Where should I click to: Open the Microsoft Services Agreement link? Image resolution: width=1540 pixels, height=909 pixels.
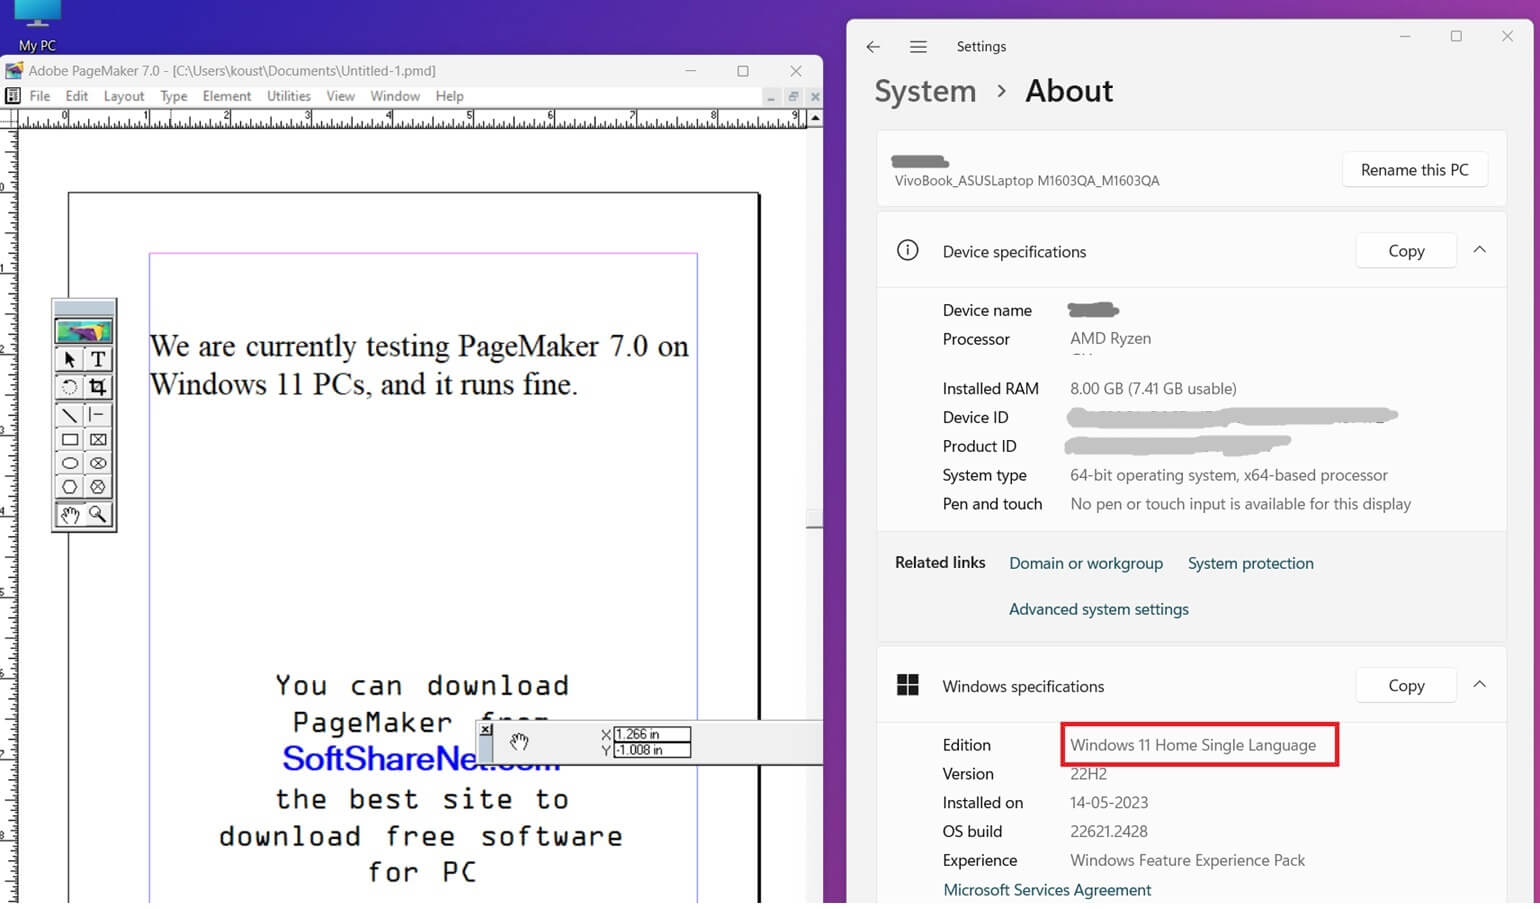coord(1047,889)
